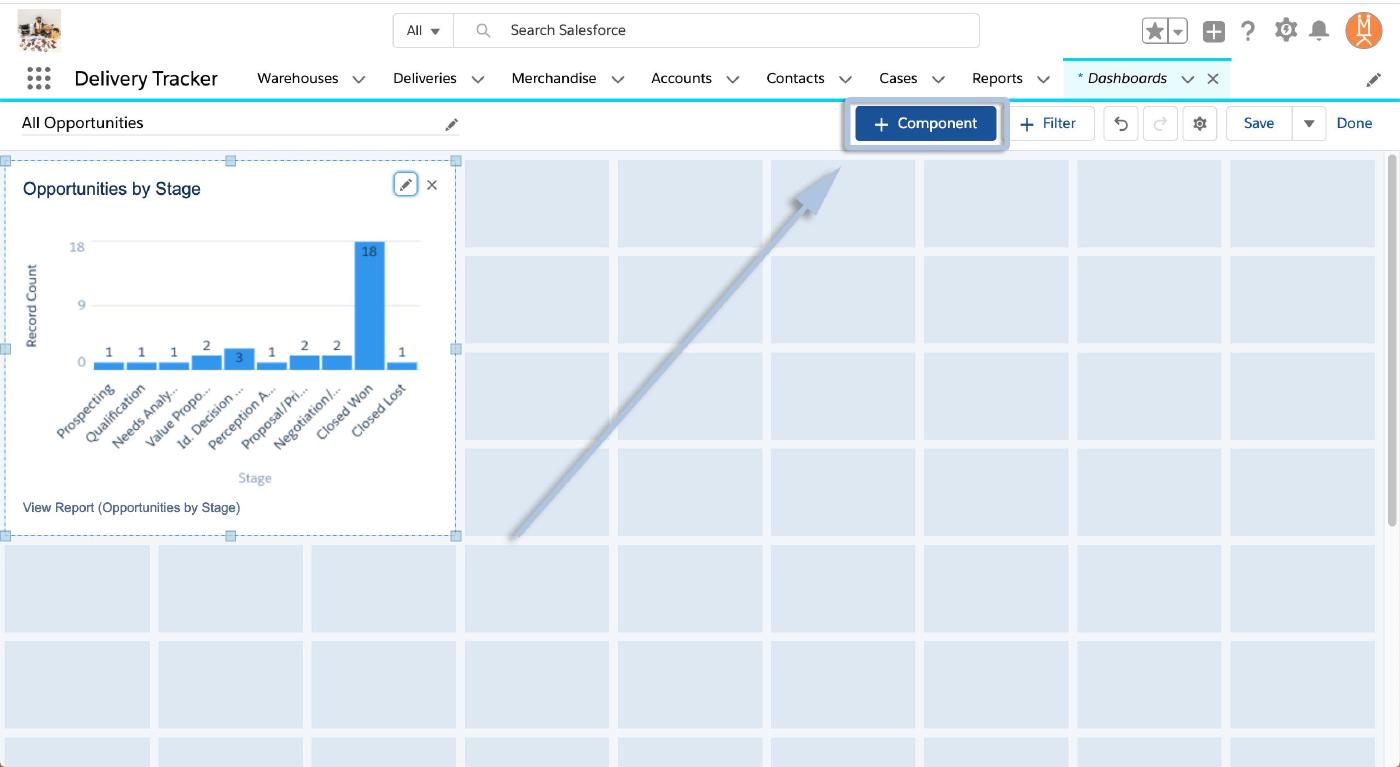Expand the Save options dropdown arrow
This screenshot has height=767, width=1400.
click(1308, 124)
